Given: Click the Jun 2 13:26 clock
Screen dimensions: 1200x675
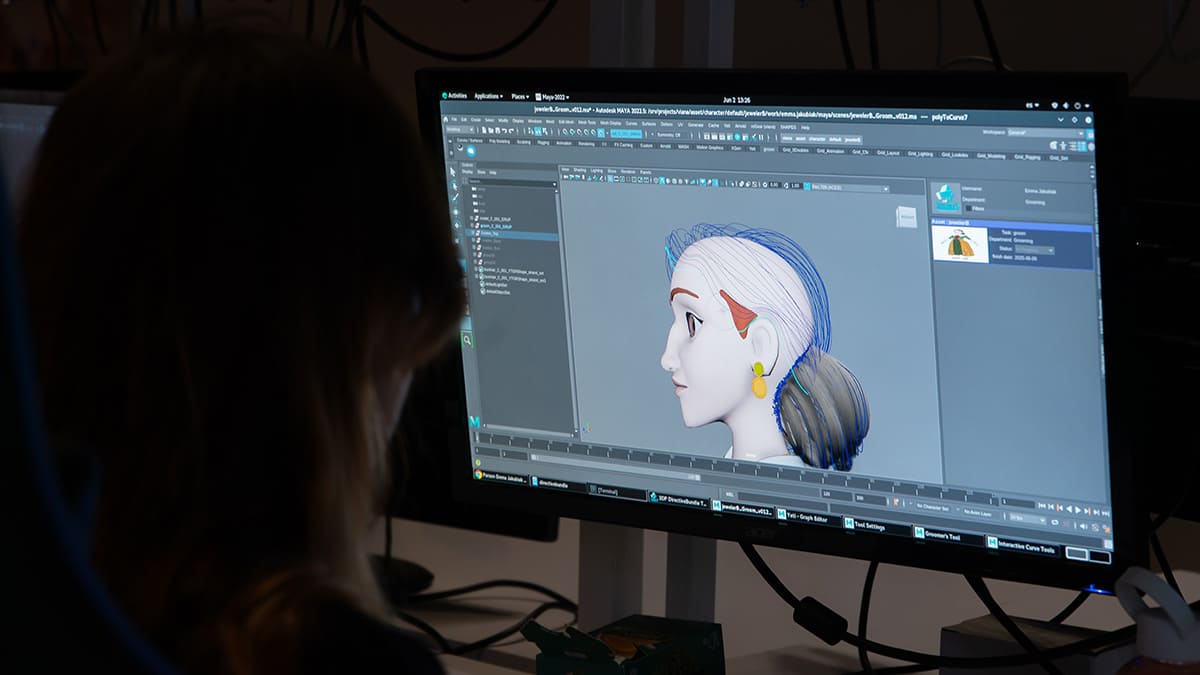Looking at the screenshot, I should [736, 101].
